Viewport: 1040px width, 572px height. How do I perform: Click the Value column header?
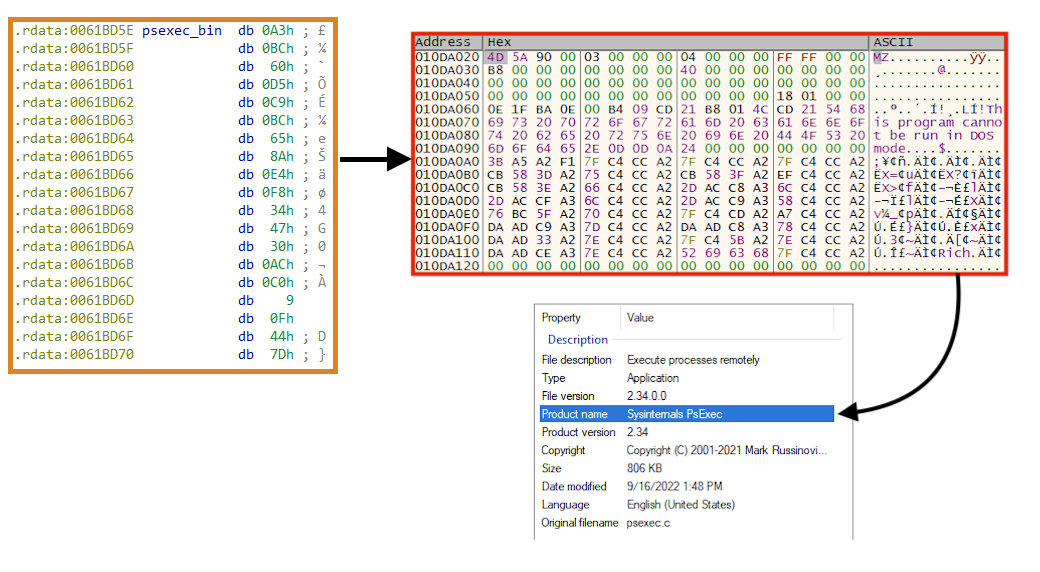pyautogui.click(x=640, y=318)
